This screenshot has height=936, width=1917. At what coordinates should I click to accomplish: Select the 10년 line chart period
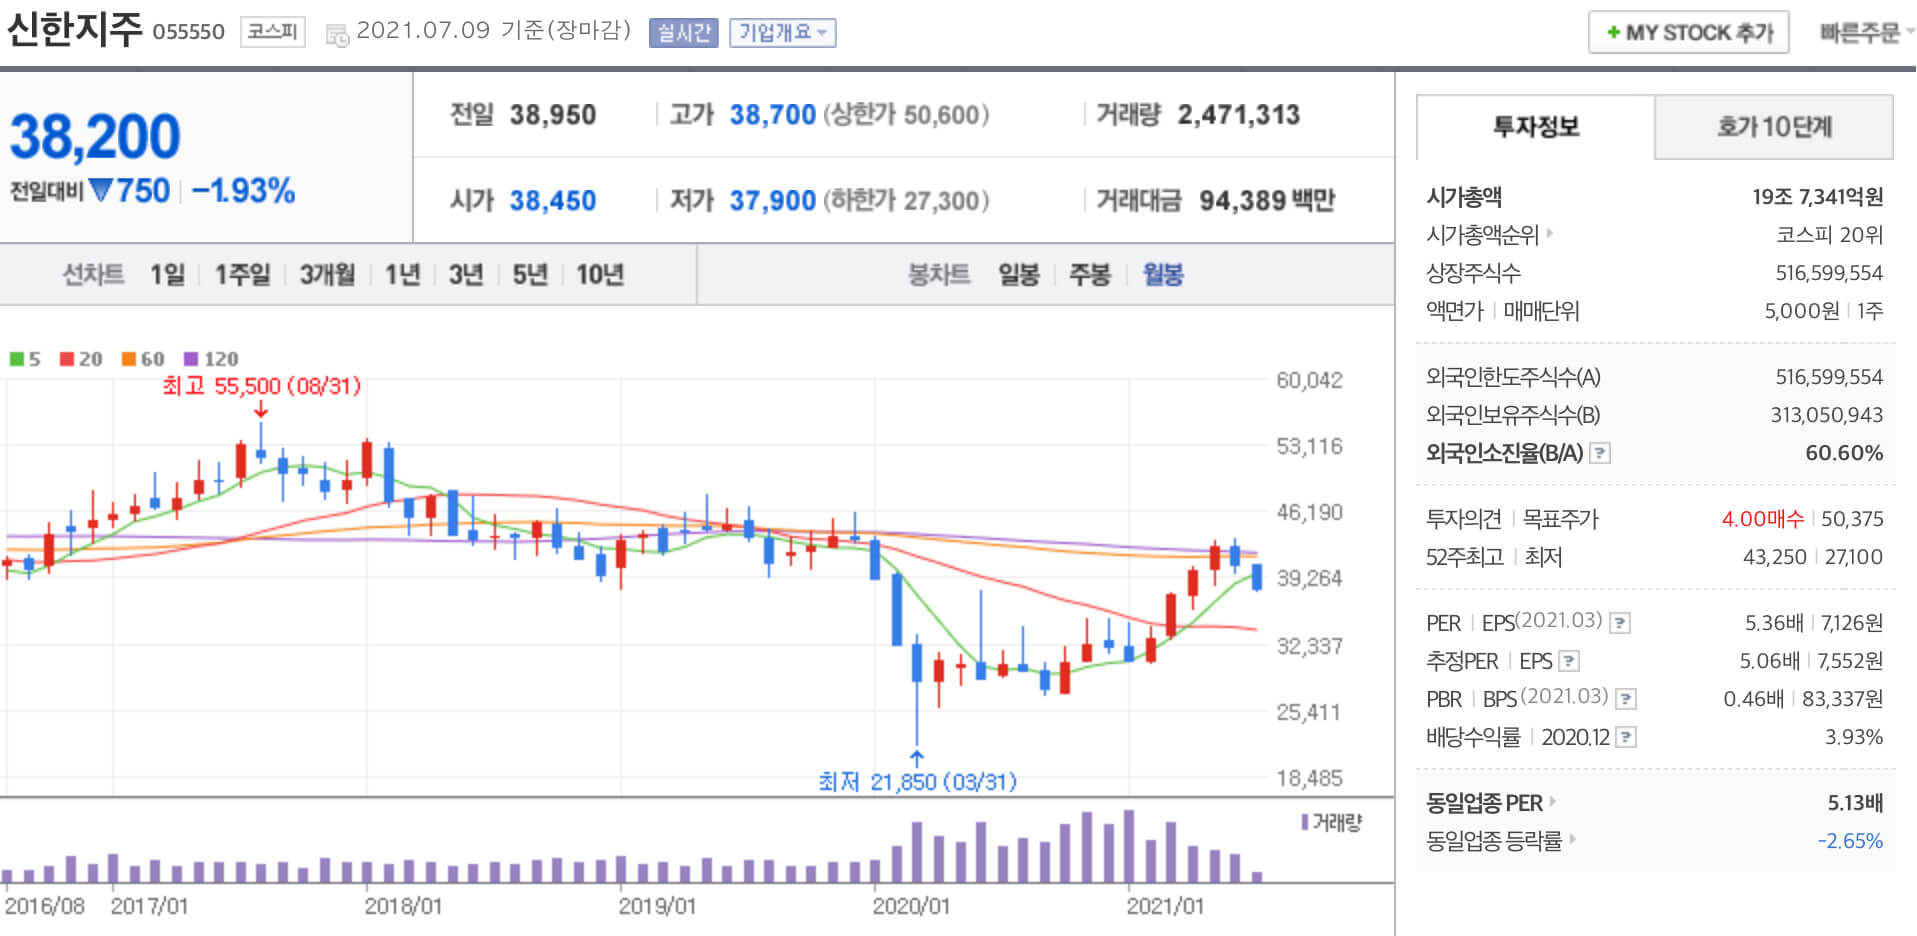click(x=600, y=274)
